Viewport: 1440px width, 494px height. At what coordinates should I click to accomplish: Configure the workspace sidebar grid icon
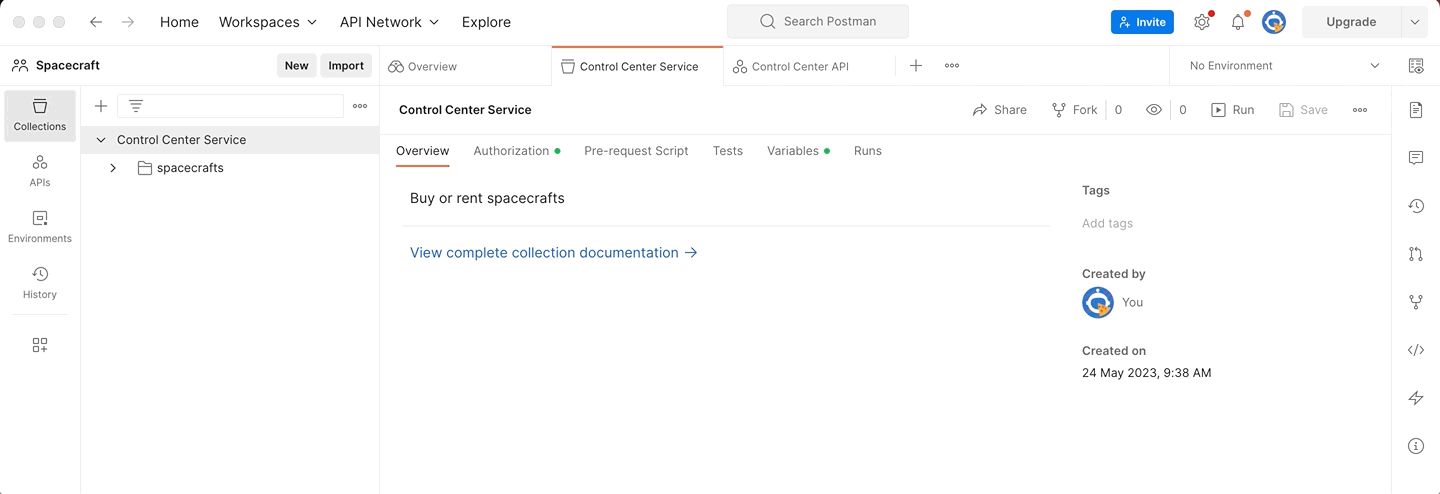click(x=40, y=345)
